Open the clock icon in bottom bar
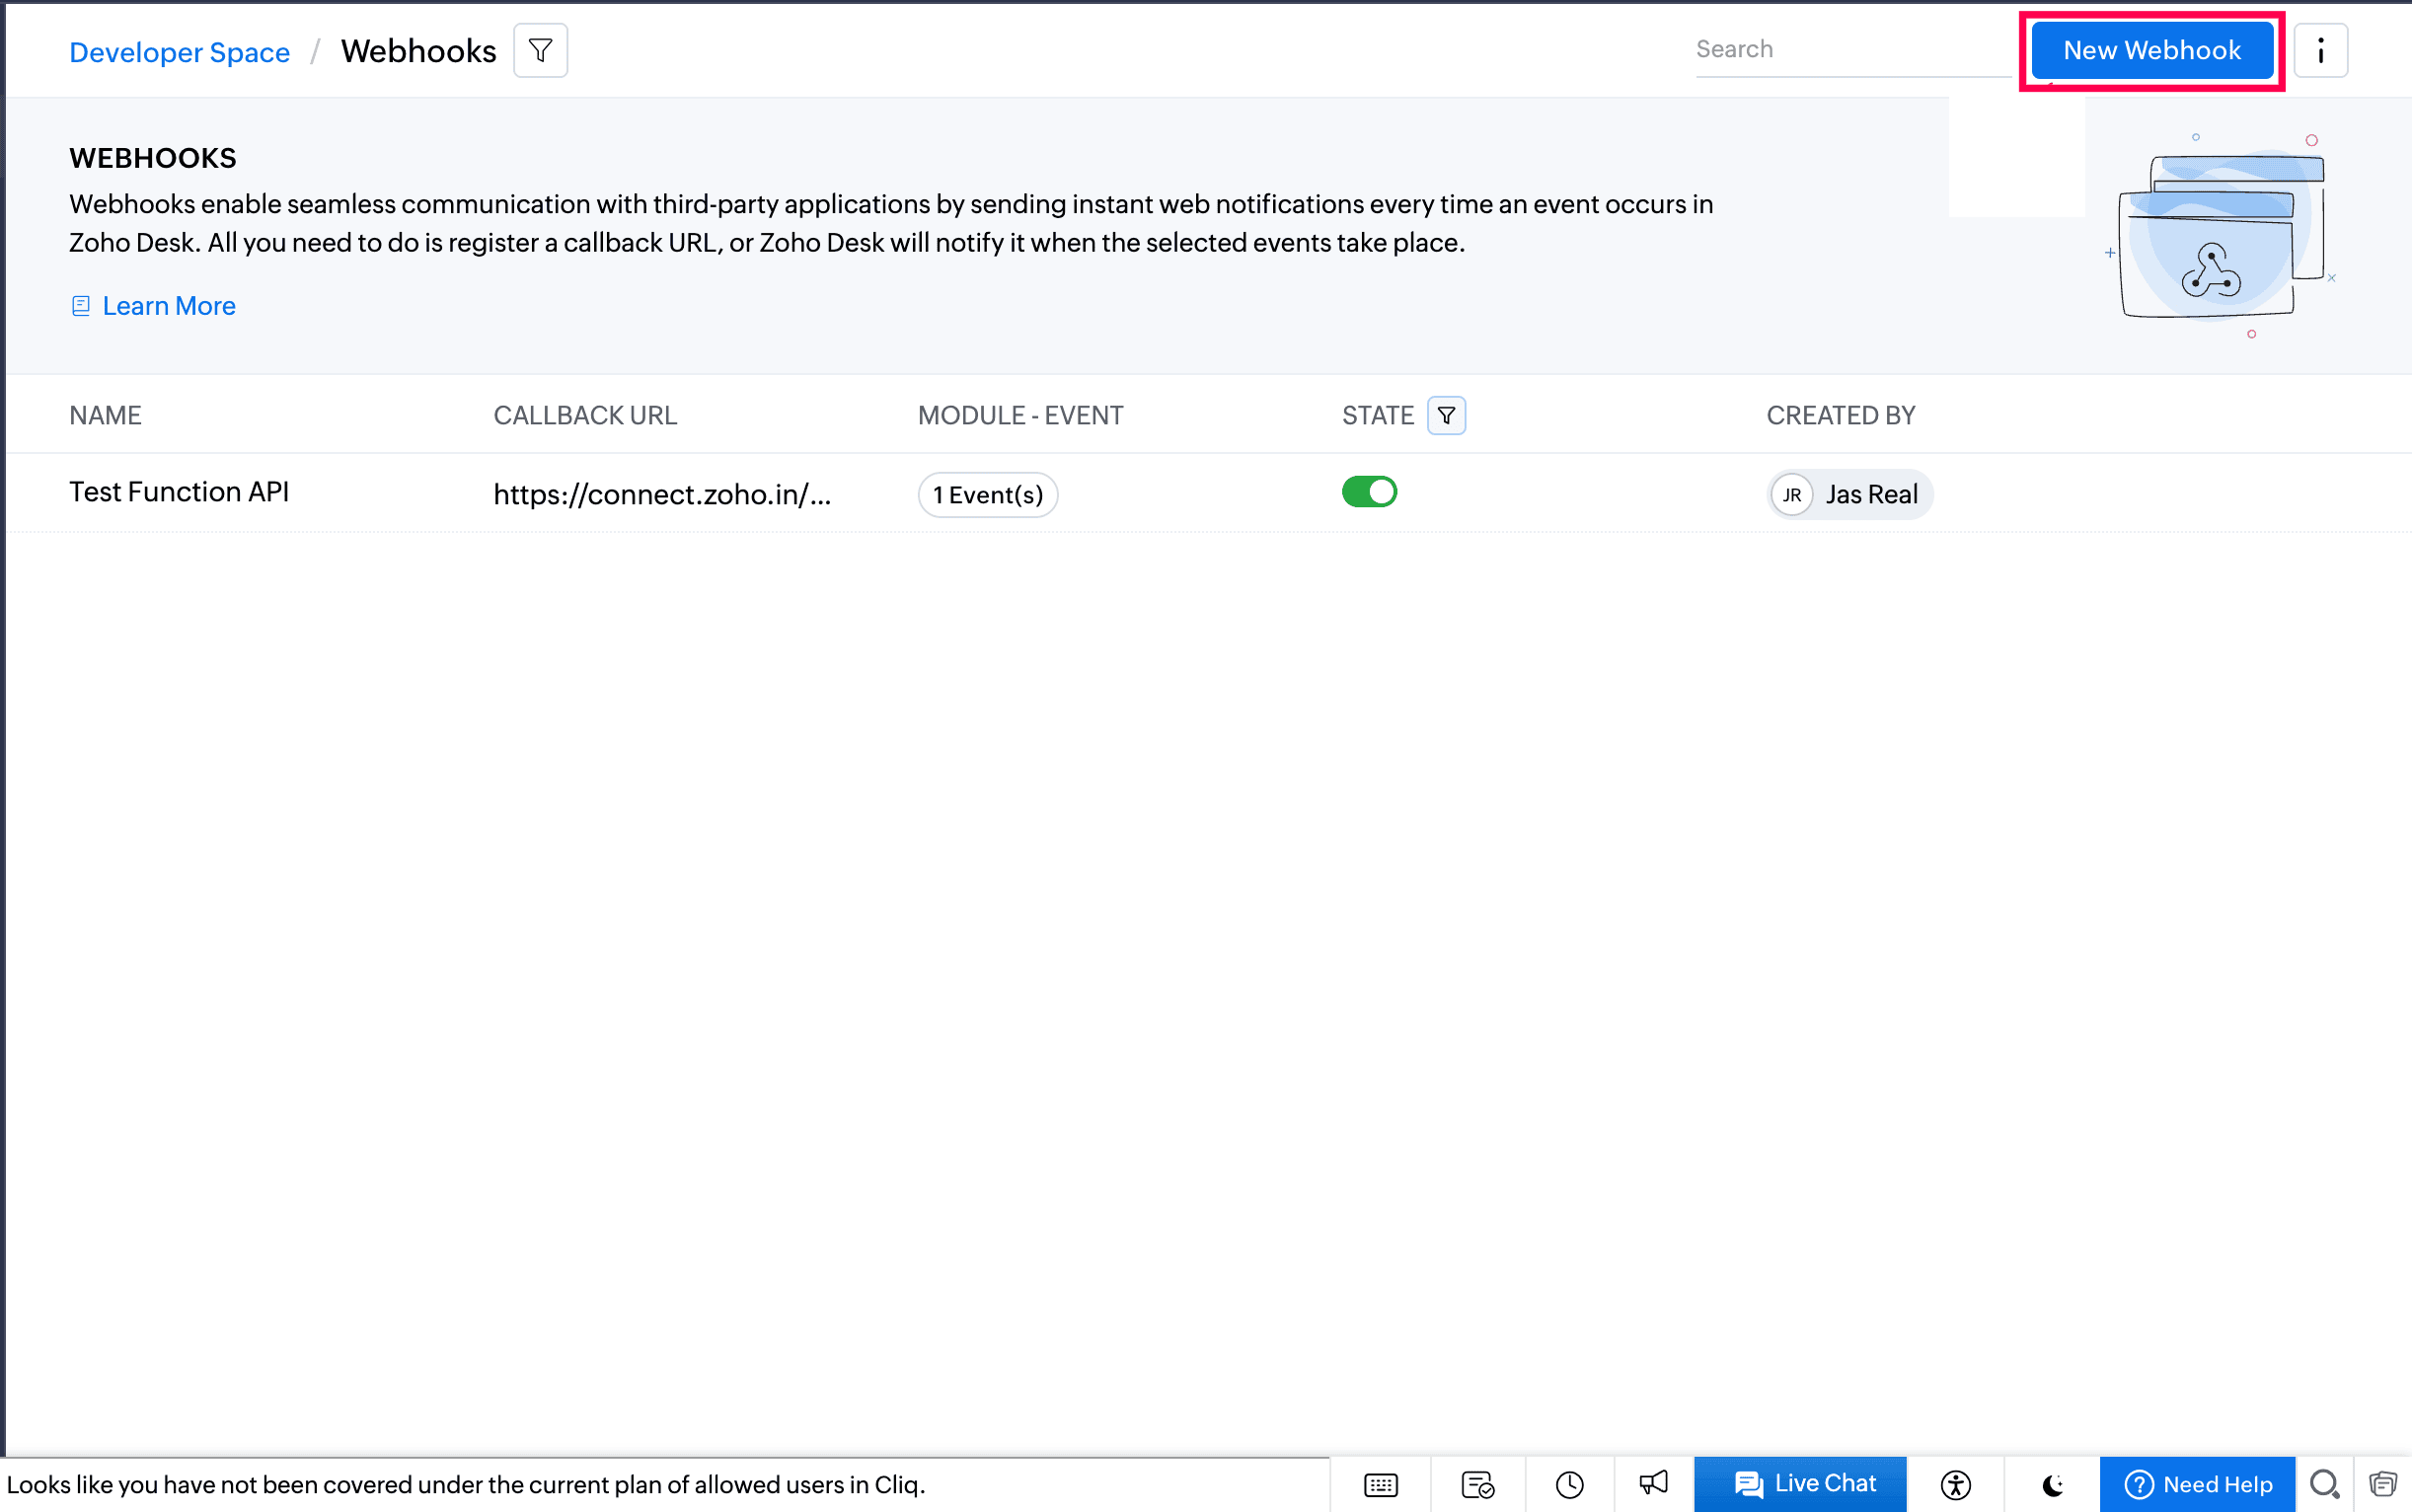The image size is (2412, 1512). 1569,1485
